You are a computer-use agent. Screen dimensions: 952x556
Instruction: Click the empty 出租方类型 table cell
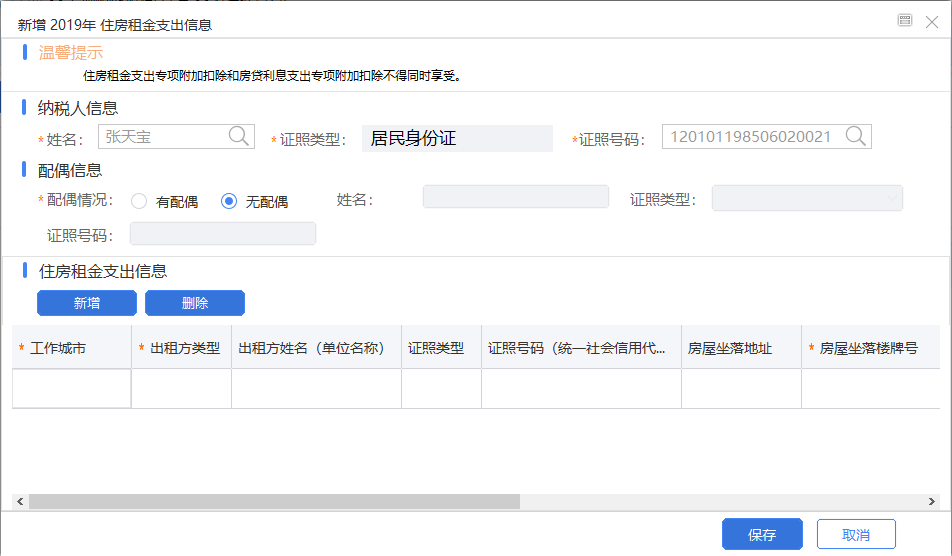click(182, 388)
